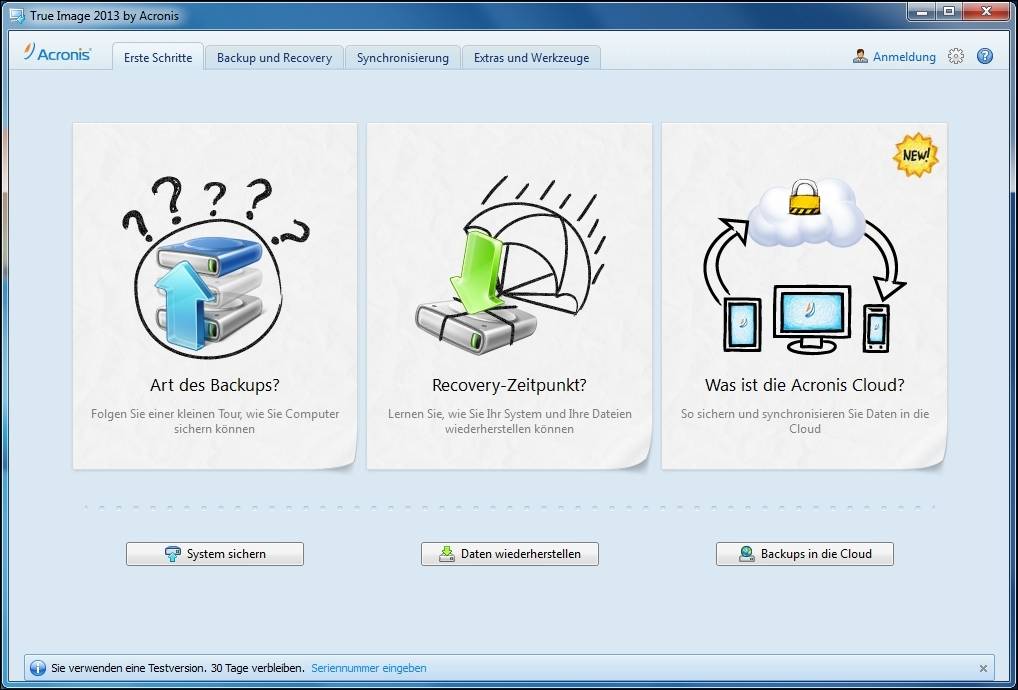The height and width of the screenshot is (690, 1018).
Task: Click the cloud with padlock illustration
Action: tap(806, 212)
